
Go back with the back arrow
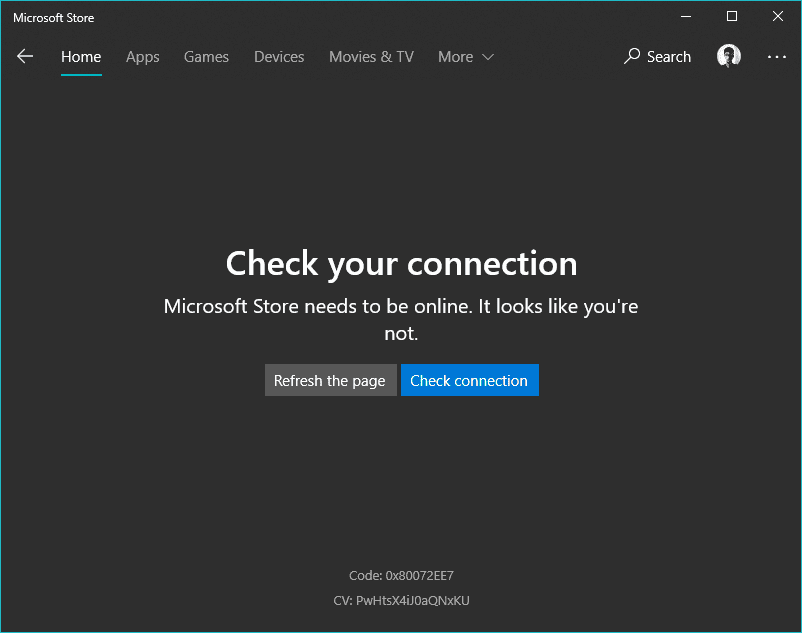pyautogui.click(x=25, y=56)
